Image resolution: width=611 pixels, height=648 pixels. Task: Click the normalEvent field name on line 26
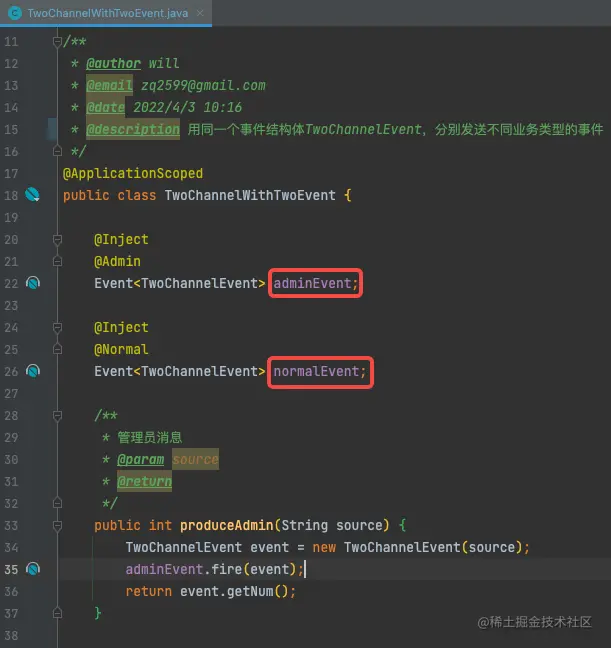316,371
